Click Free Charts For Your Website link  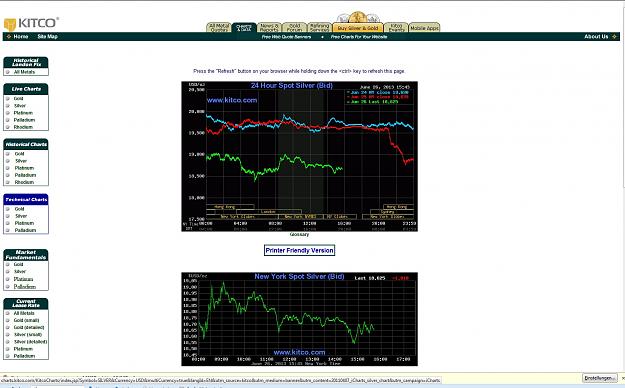coord(359,37)
